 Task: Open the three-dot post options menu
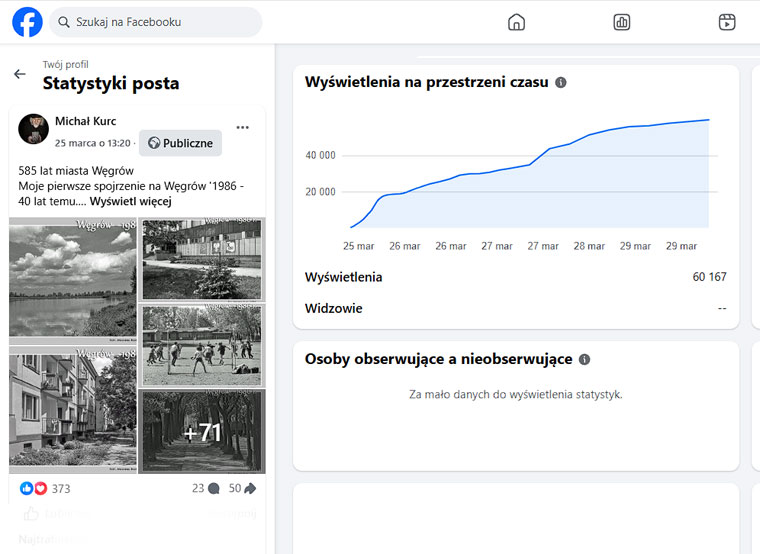pos(242,127)
